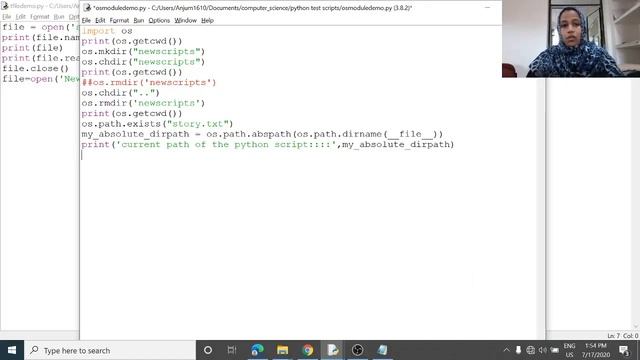
Task: Open Format menu in background filedemo.py window
Action: pyautogui.click(x=40, y=17)
